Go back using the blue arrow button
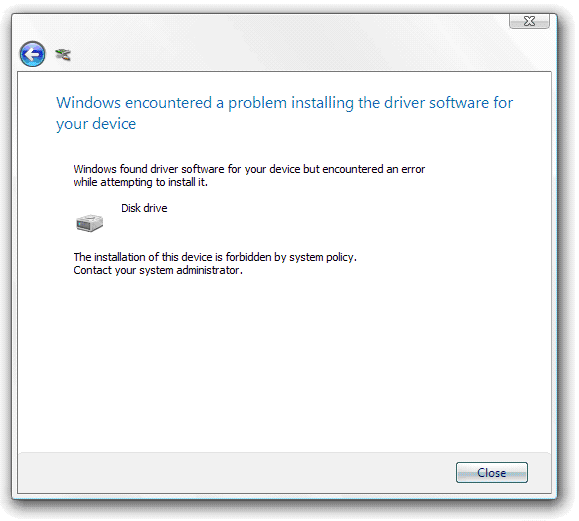Viewport: 579px width, 521px height. tap(32, 54)
